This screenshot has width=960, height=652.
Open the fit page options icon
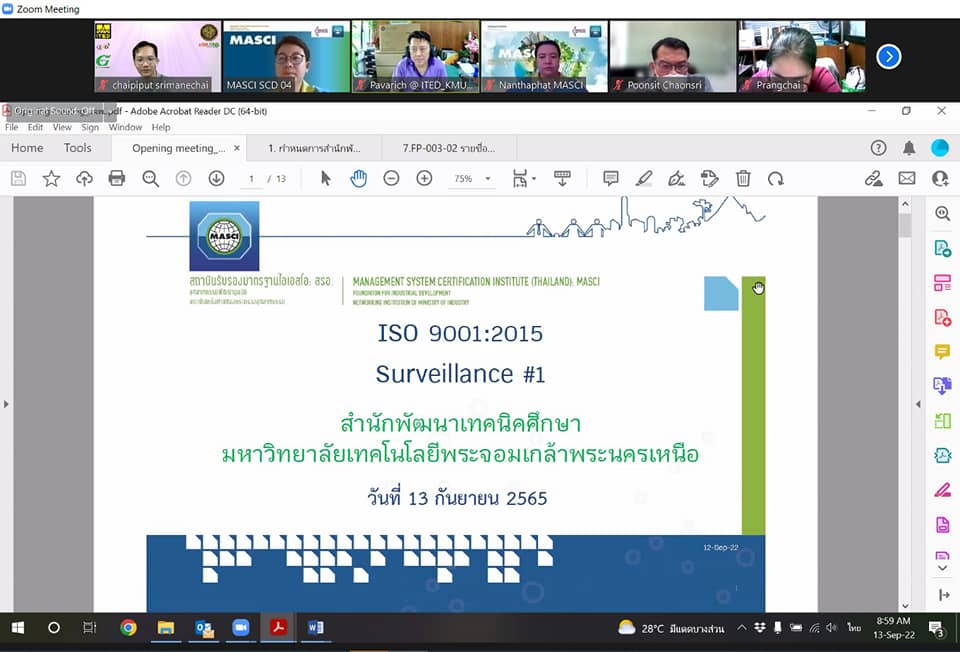[523, 179]
